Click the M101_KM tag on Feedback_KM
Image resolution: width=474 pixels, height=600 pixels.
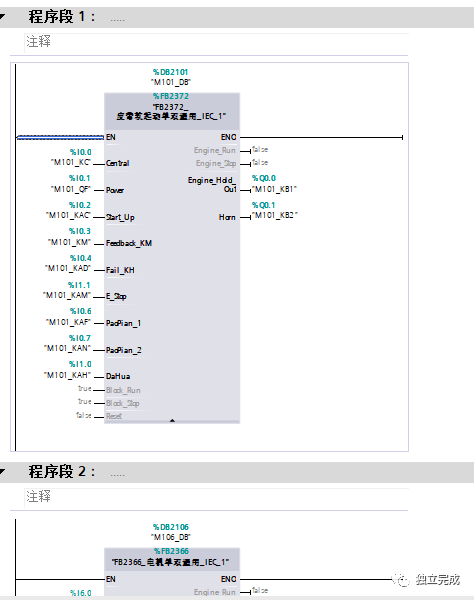(69, 242)
